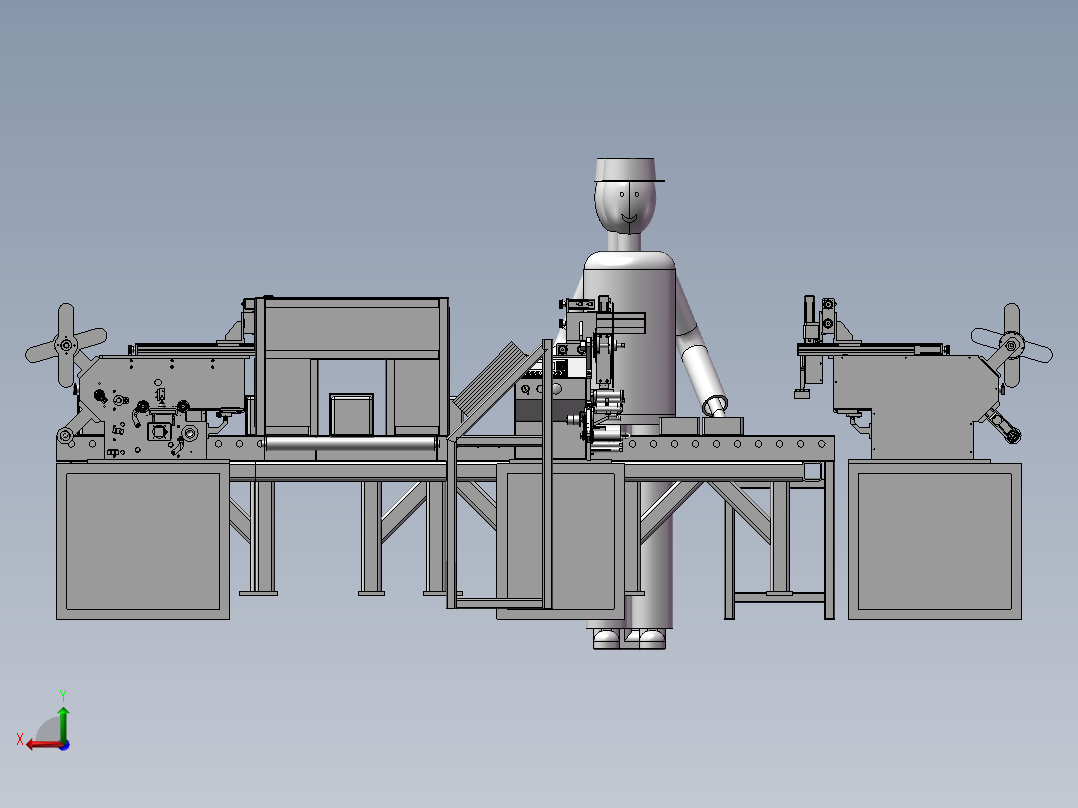
Task: Click the mannequin's flat-brimmed hat
Action: (627, 170)
